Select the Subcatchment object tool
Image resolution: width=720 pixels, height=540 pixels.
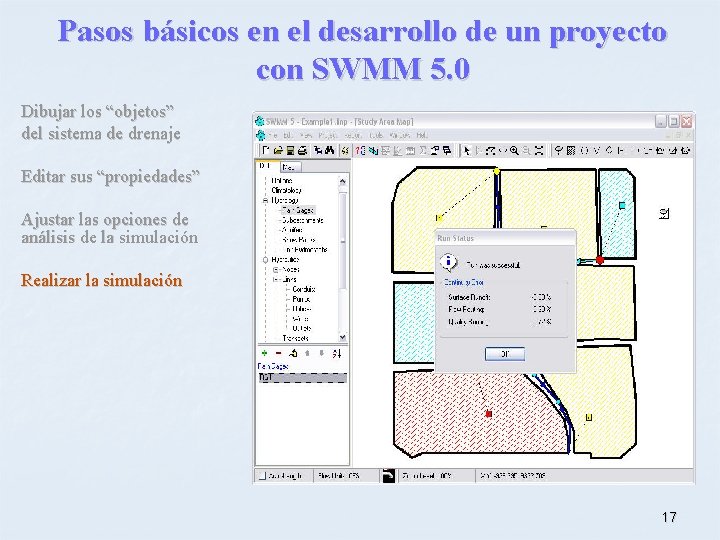coord(571,151)
